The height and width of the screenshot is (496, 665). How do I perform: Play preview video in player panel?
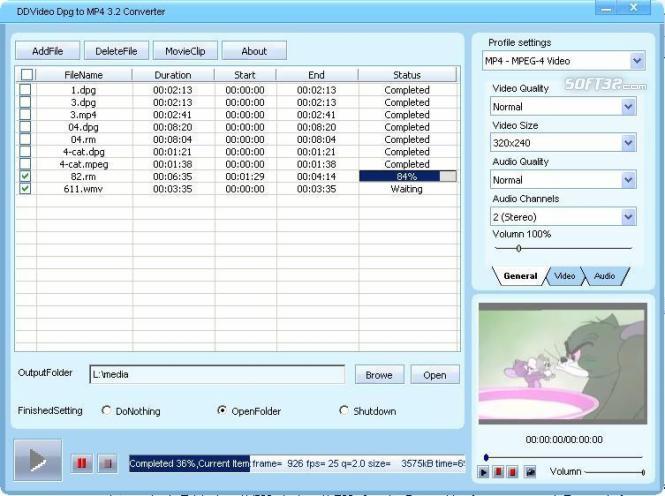(483, 471)
